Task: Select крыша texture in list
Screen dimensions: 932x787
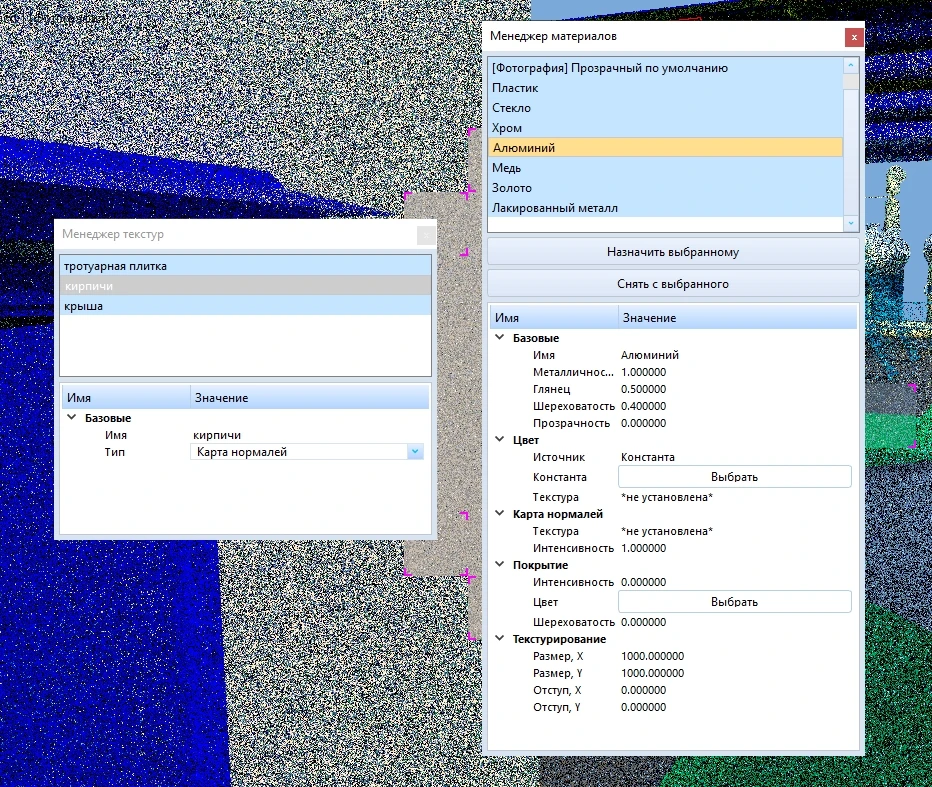Action: [x=84, y=306]
